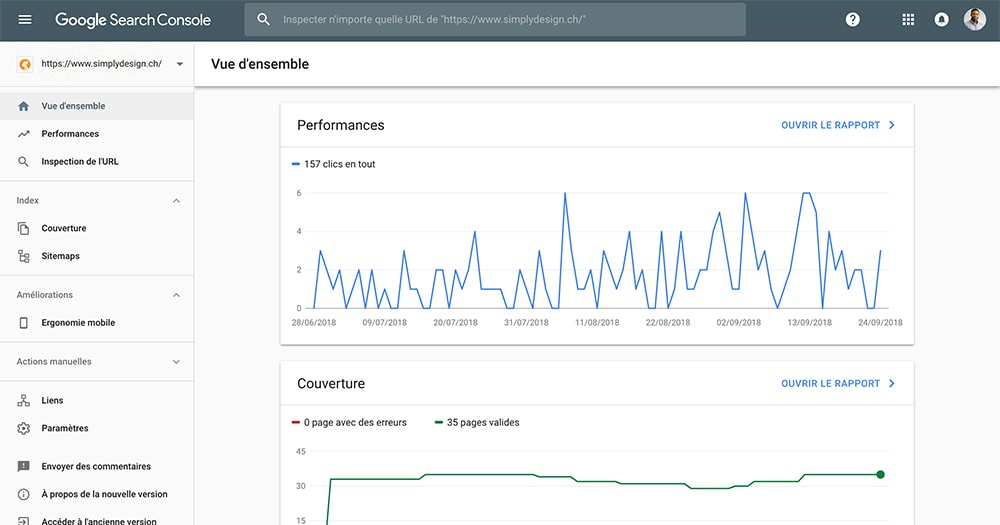This screenshot has height=525, width=1000.
Task: Click the search magnifier icon in URL bar
Action: point(263,19)
